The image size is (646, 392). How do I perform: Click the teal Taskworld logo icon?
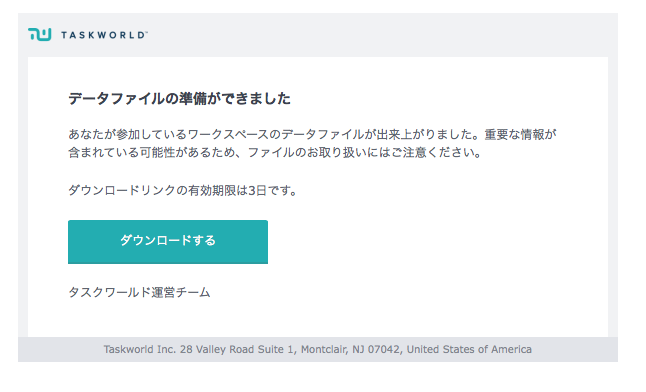(x=40, y=35)
